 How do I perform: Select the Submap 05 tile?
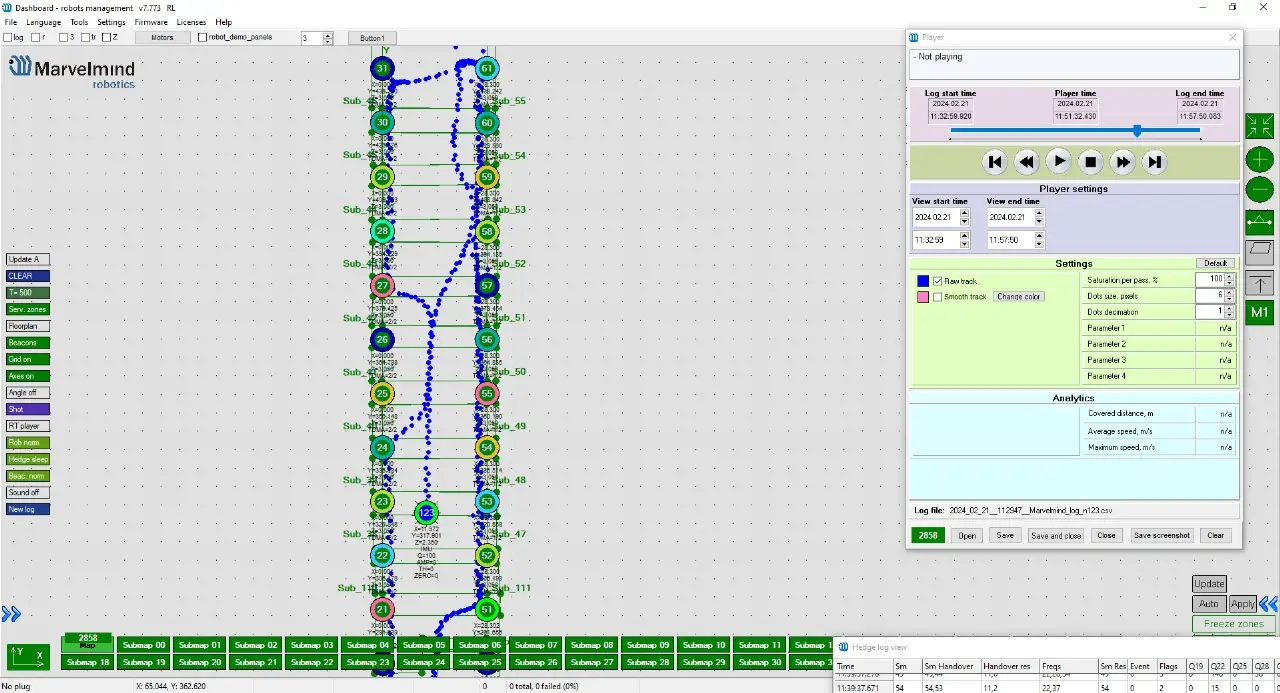424,645
